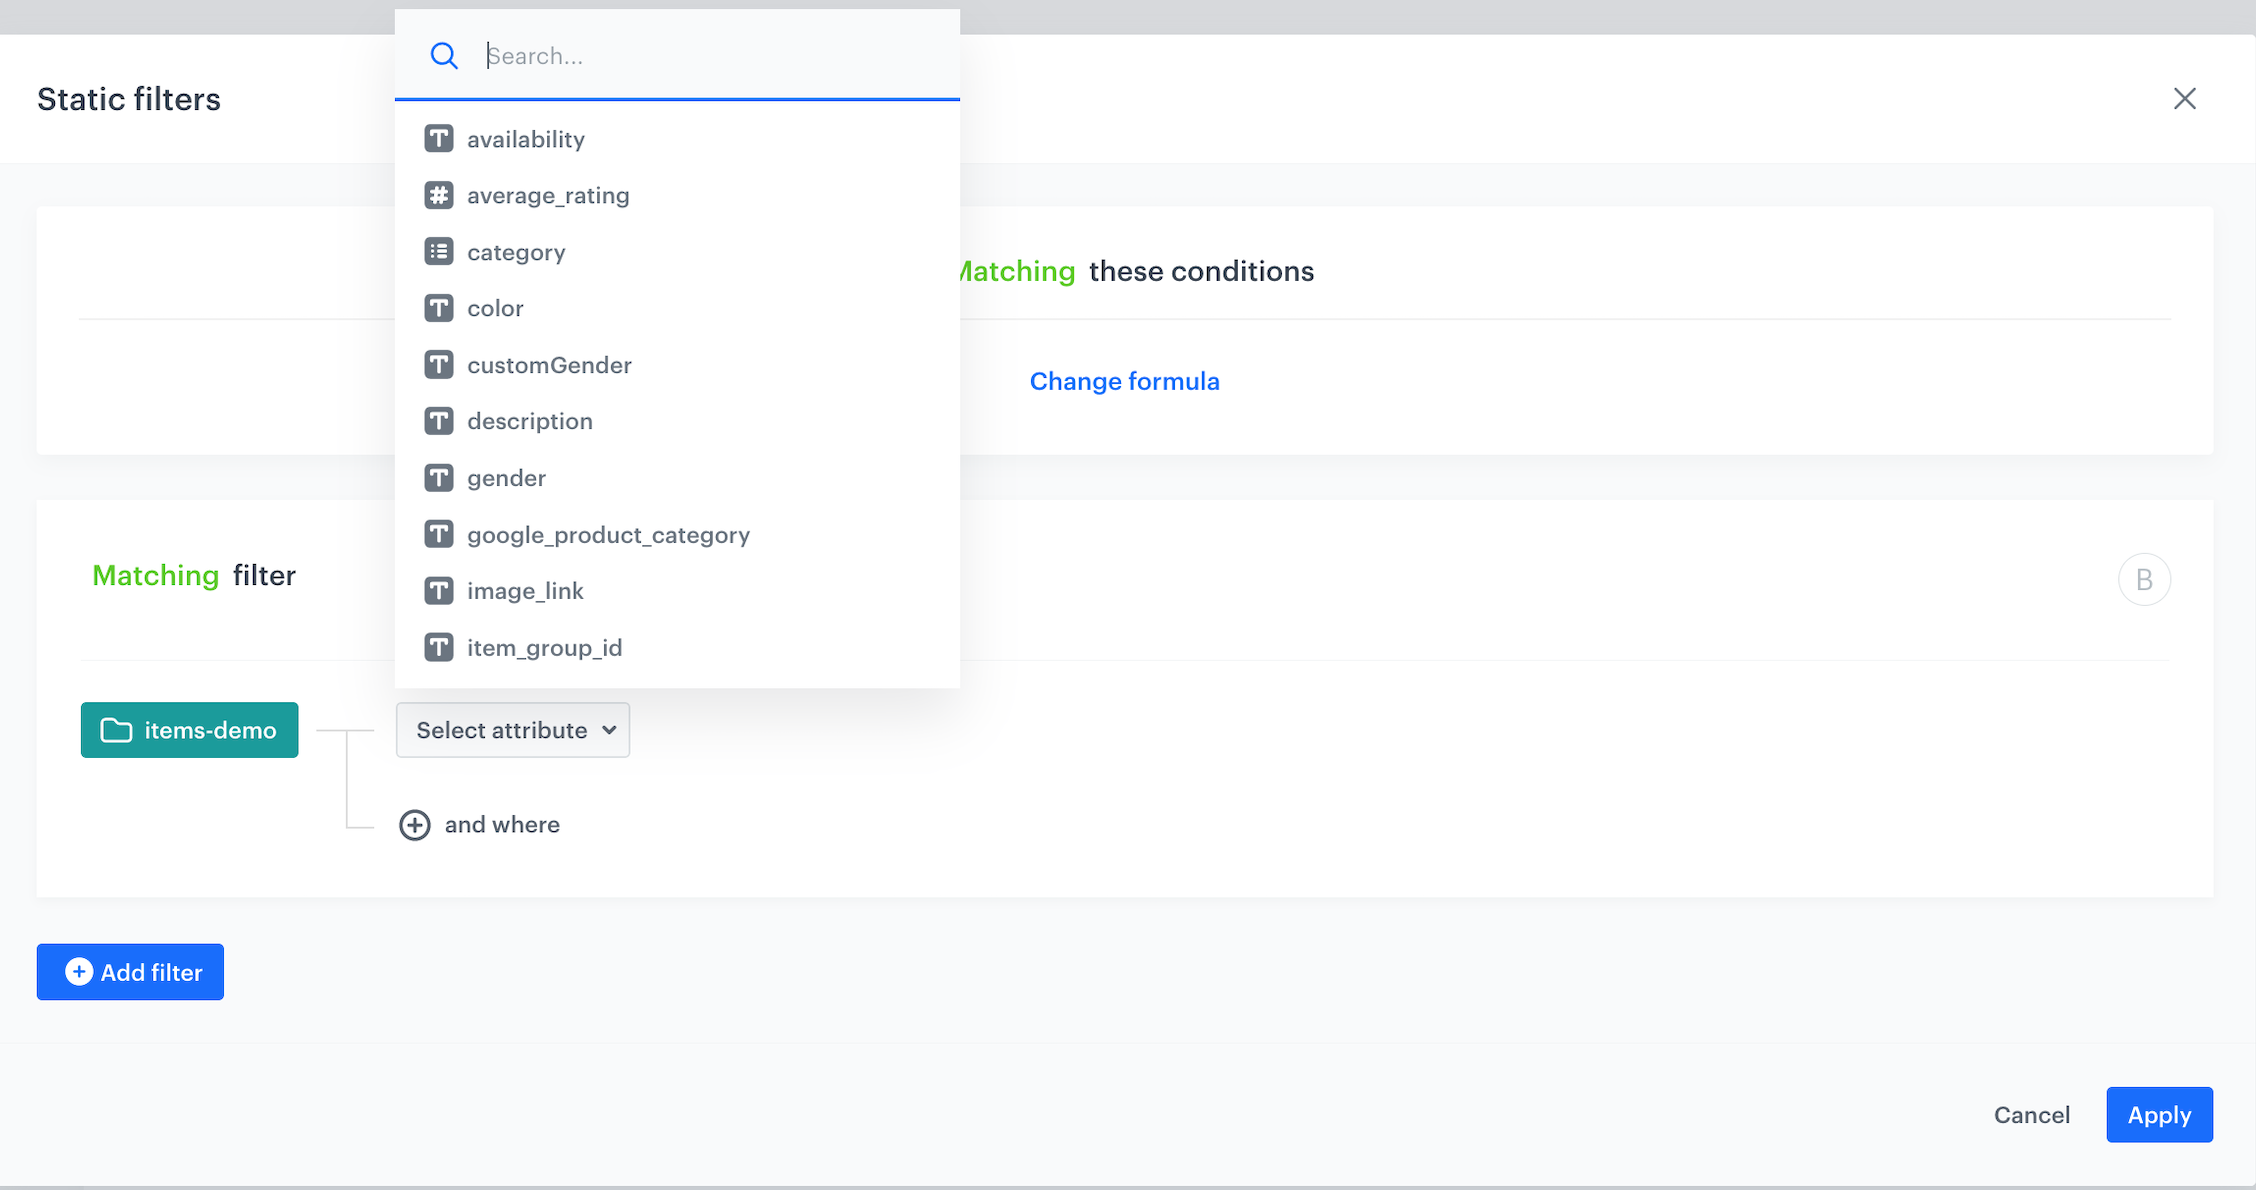The height and width of the screenshot is (1190, 2256).
Task: Click the search magnifier icon
Action: coord(444,56)
